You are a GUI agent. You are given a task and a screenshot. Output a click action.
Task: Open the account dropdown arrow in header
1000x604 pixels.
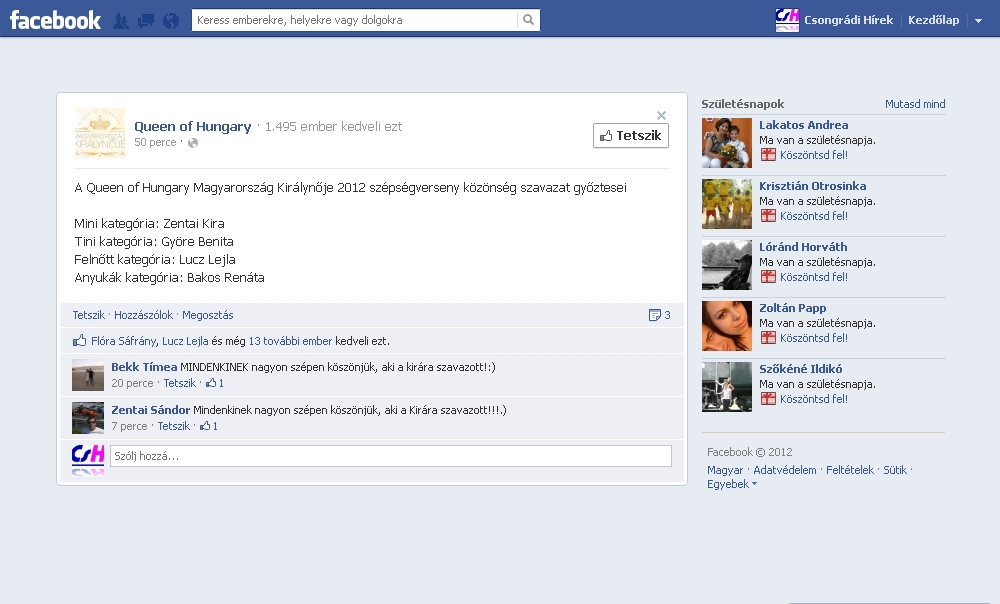pos(978,20)
